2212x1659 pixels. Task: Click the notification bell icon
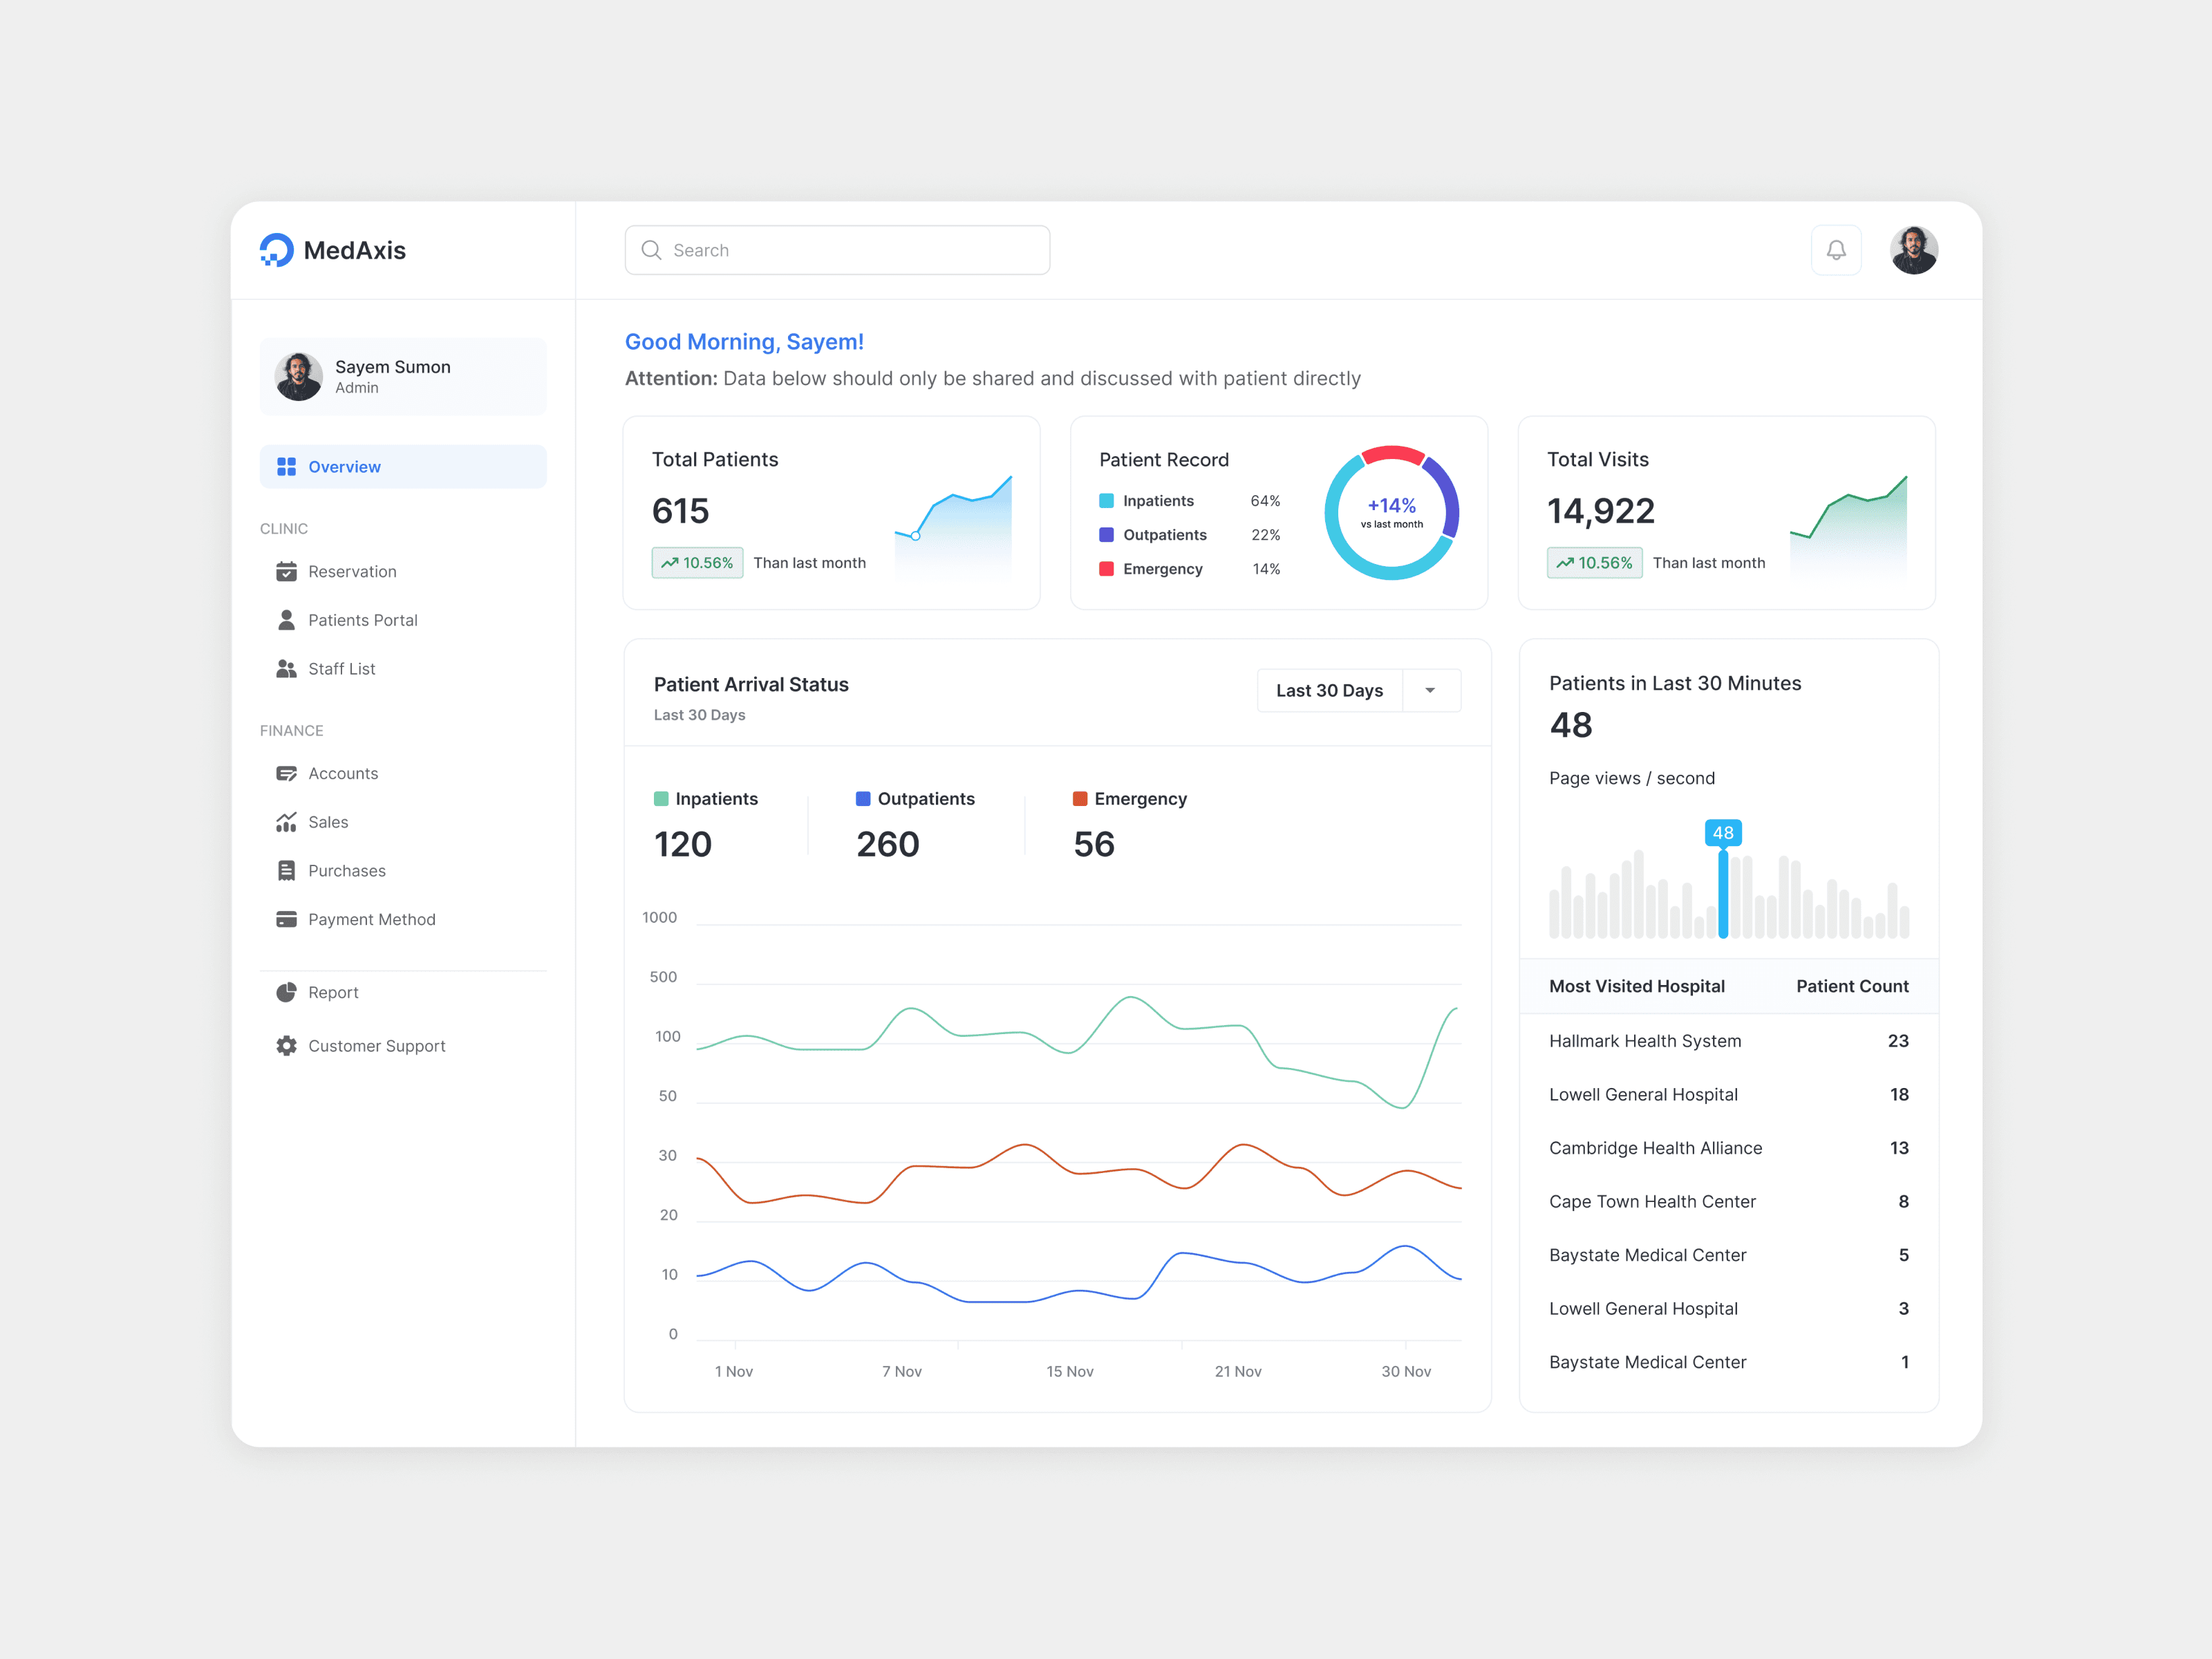click(x=1835, y=250)
